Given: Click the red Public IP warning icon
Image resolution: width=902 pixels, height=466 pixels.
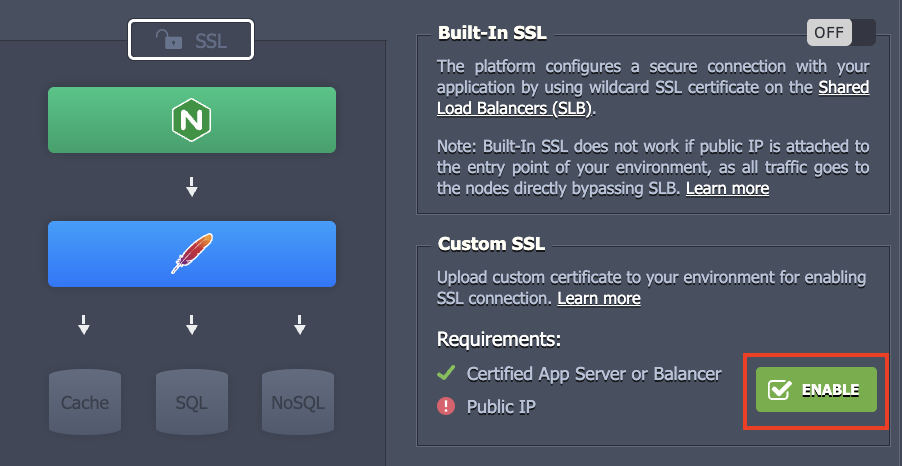Looking at the screenshot, I should (x=446, y=407).
